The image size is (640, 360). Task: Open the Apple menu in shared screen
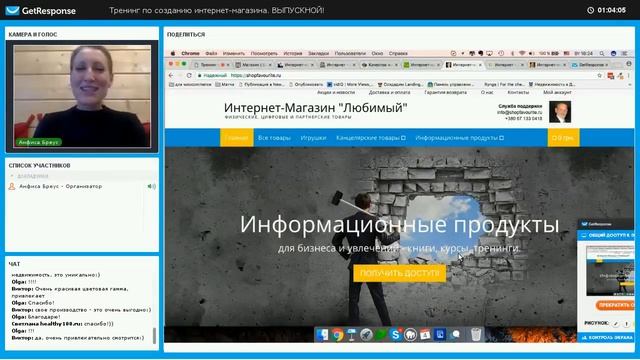pyautogui.click(x=173, y=53)
